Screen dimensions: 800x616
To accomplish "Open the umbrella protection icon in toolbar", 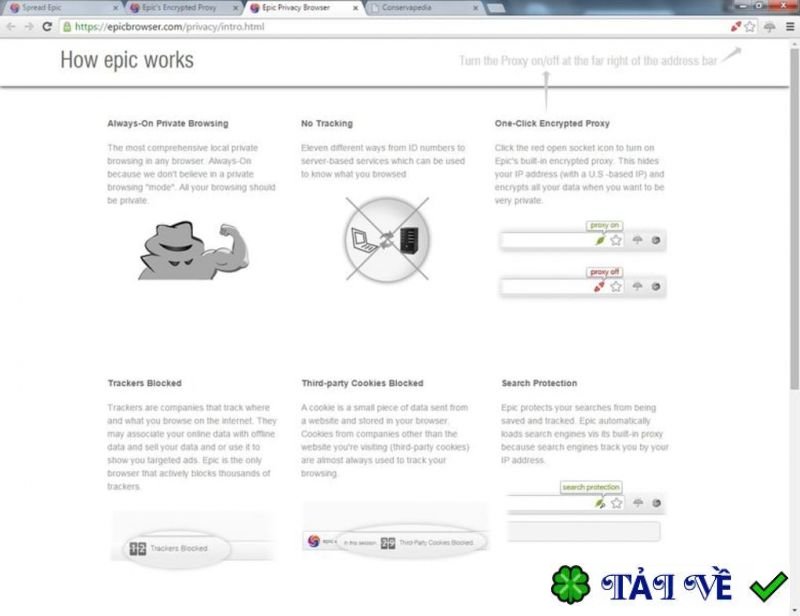I will pyautogui.click(x=770, y=27).
